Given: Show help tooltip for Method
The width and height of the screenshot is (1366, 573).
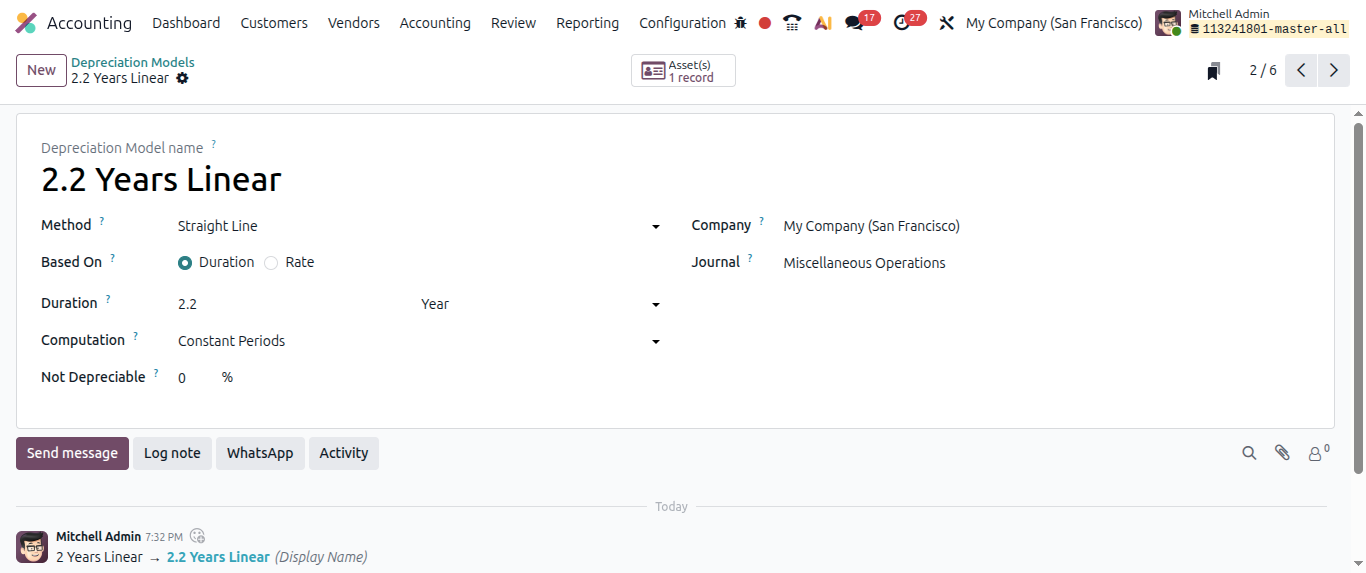Looking at the screenshot, I should pos(101,221).
